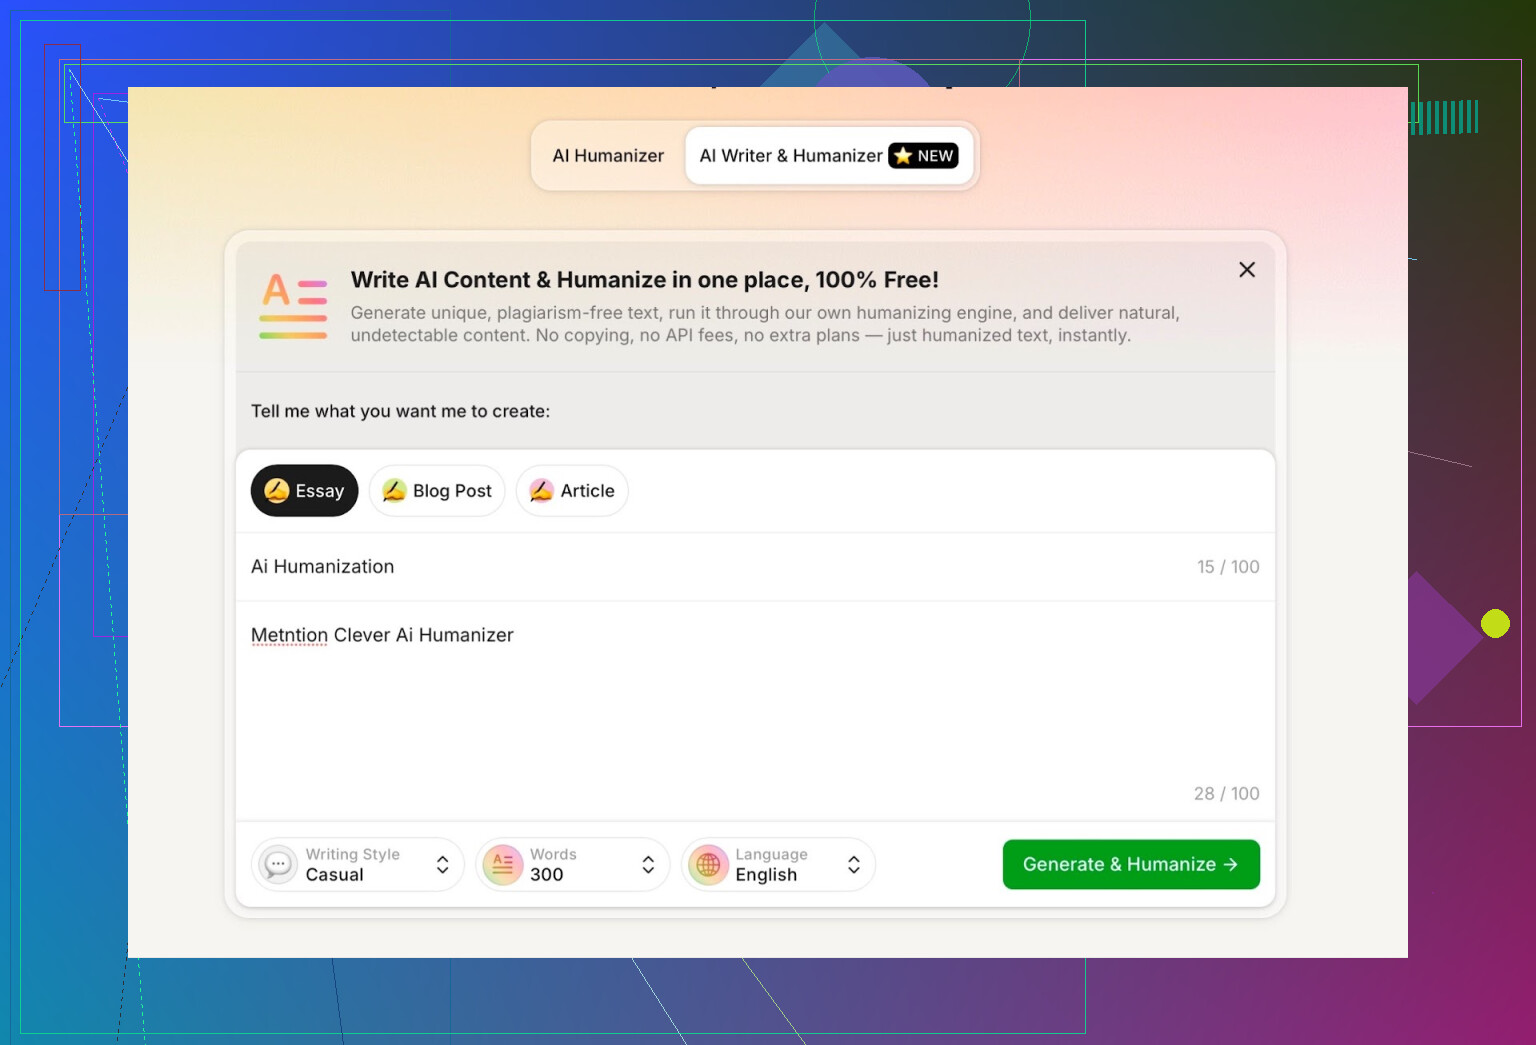This screenshot has height=1045, width=1536.
Task: Click the Words count text icon
Action: tap(502, 864)
